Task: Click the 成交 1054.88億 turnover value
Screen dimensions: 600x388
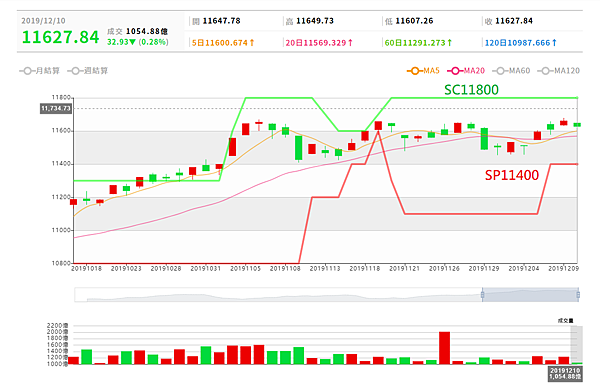Action: (x=137, y=31)
